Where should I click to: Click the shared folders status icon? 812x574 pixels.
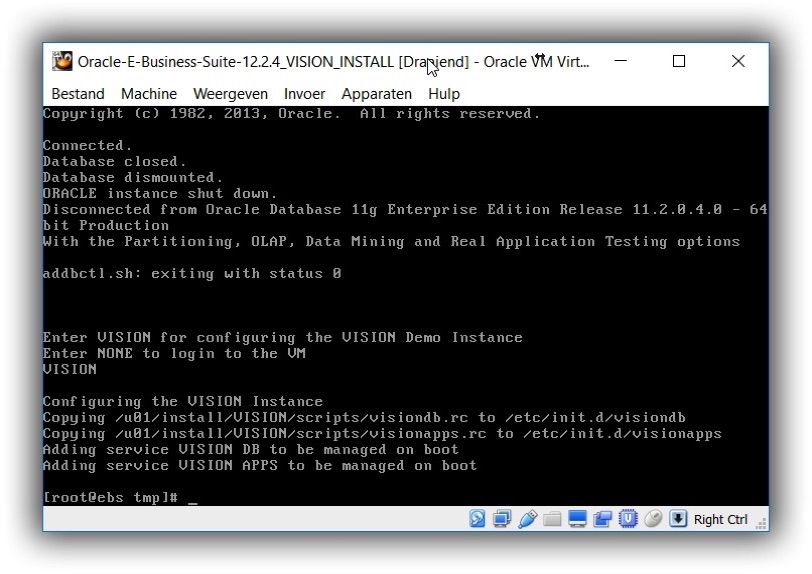[x=552, y=519]
